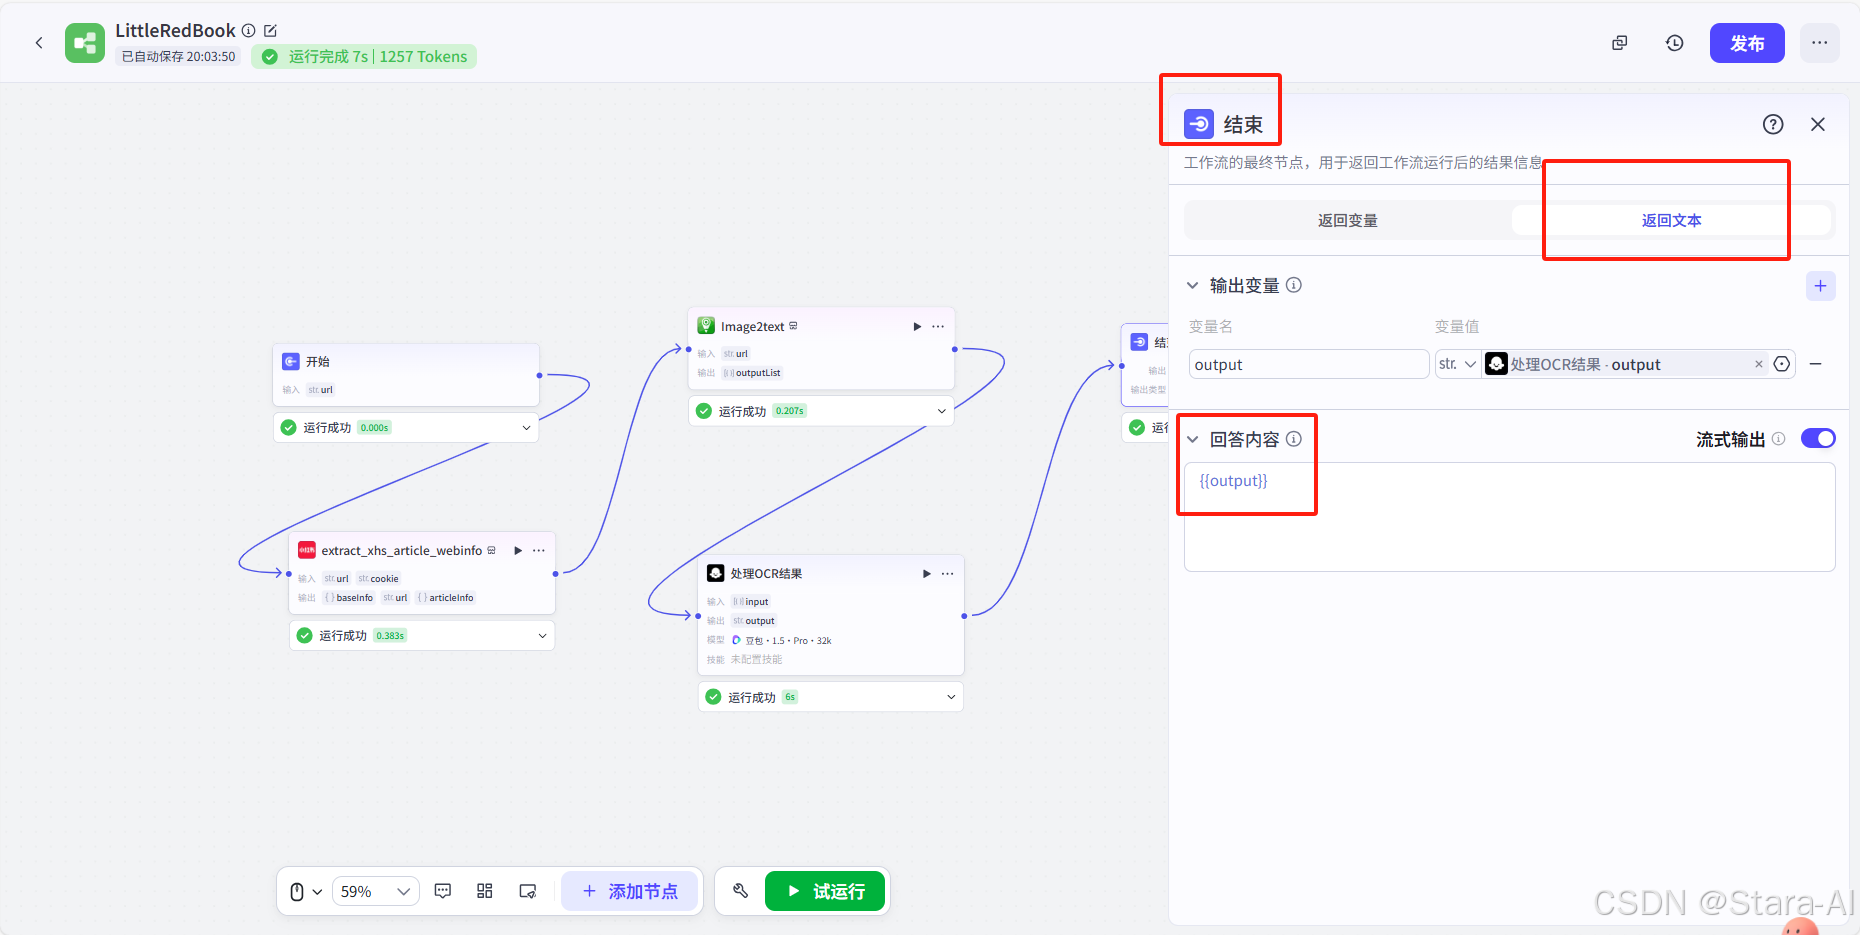1860x935 pixels.
Task: Open plugin icon beside Image2text title
Action: 793,326
